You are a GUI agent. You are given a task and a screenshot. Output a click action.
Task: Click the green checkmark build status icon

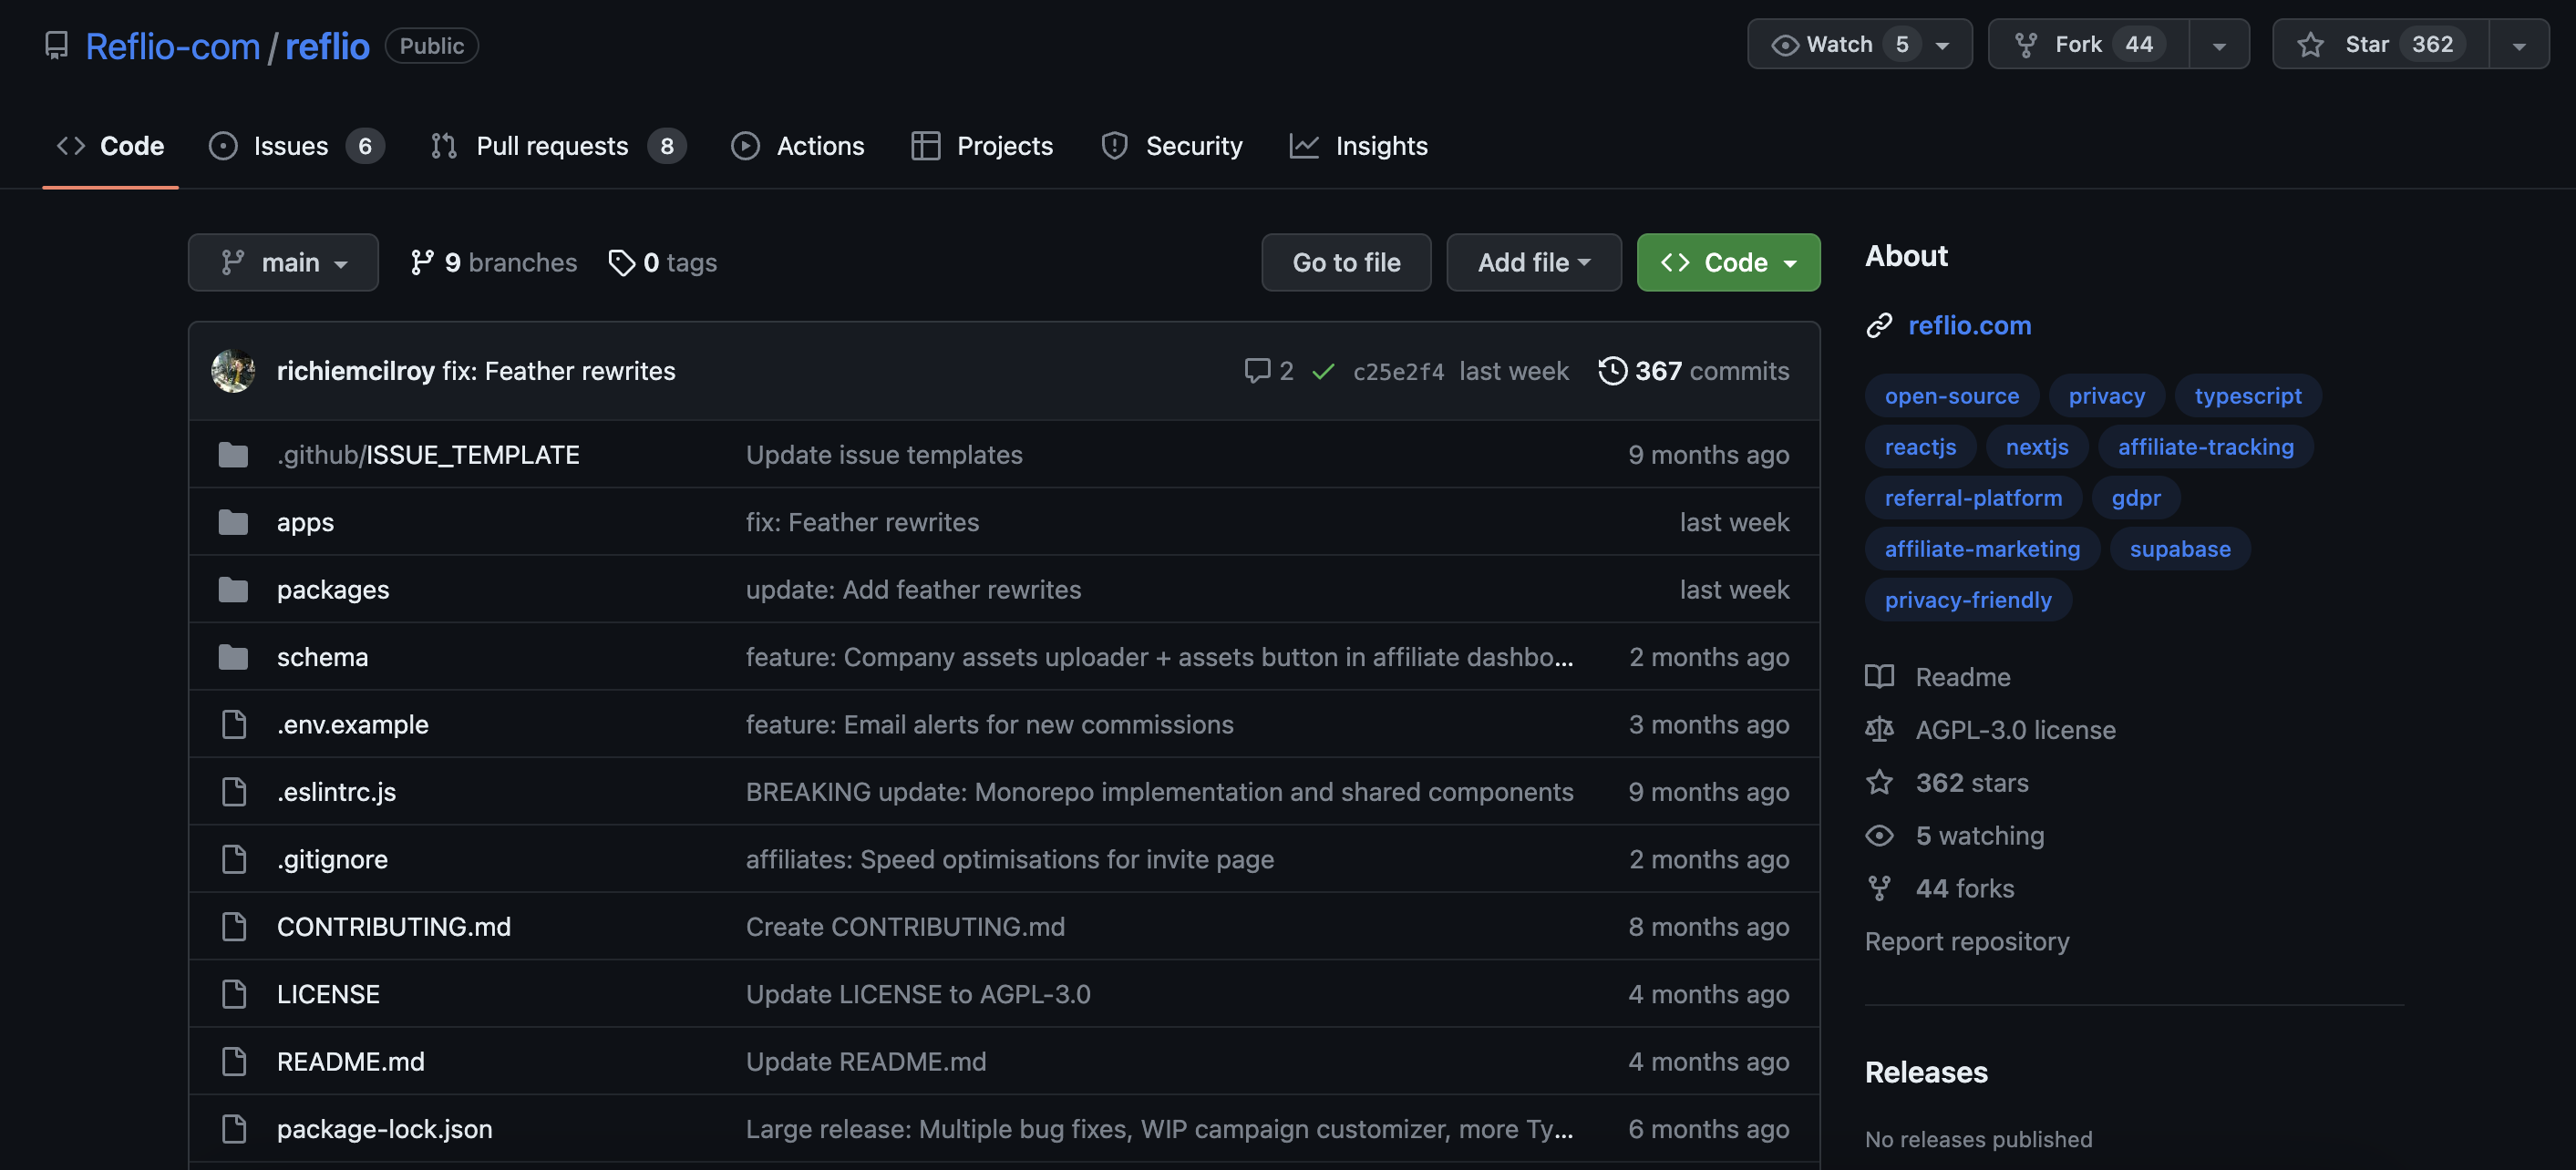[x=1323, y=371]
